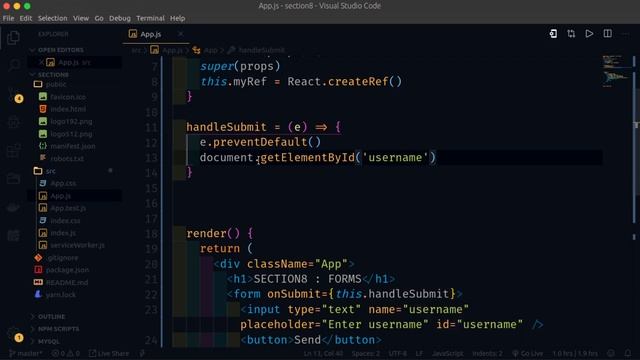This screenshot has width=640, height=360.
Task: Place cursor on the e.preventDefault() line
Action: coord(260,142)
